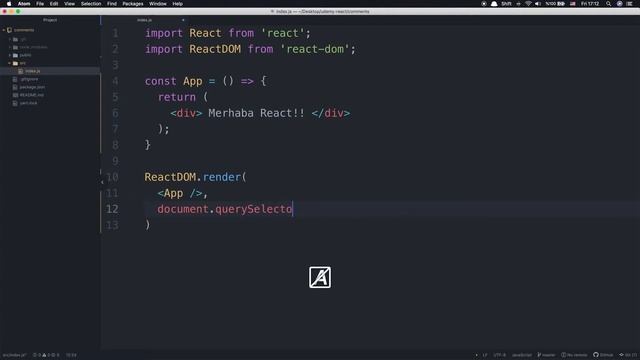Open the Help menu
The width and height of the screenshot is (640, 360).
pyautogui.click(x=178, y=4)
